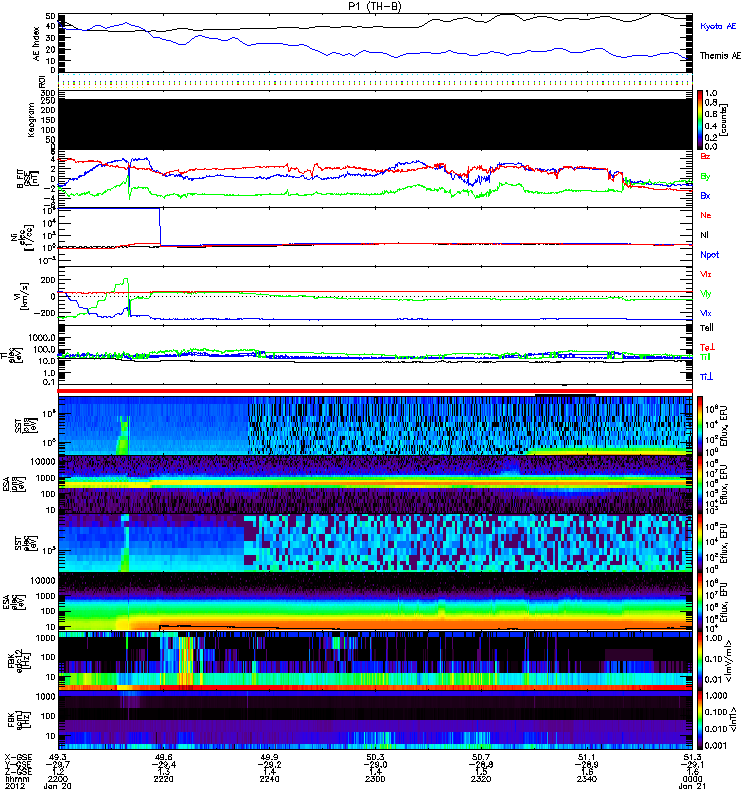Click the blue Bx legend label

[705, 196]
